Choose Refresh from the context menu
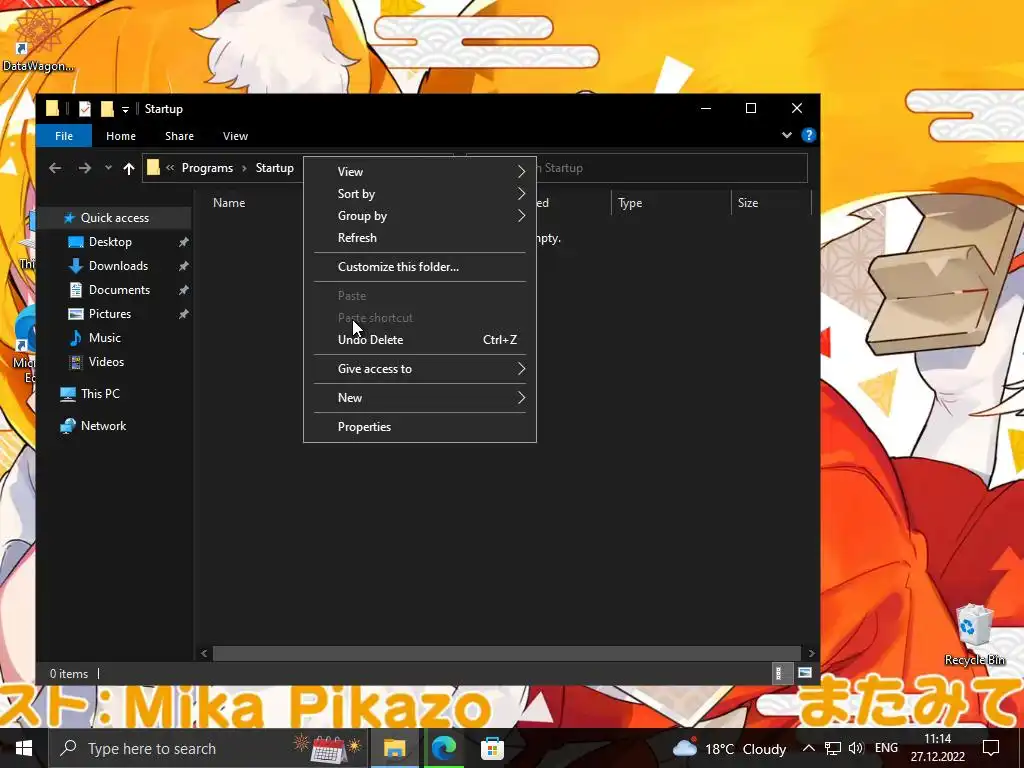1024x768 pixels. click(x=420, y=238)
